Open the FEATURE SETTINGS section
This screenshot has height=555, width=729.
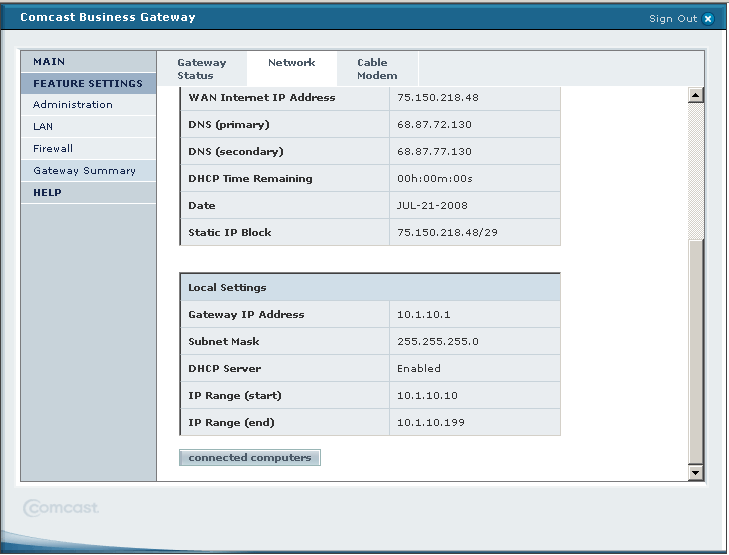coord(88,83)
